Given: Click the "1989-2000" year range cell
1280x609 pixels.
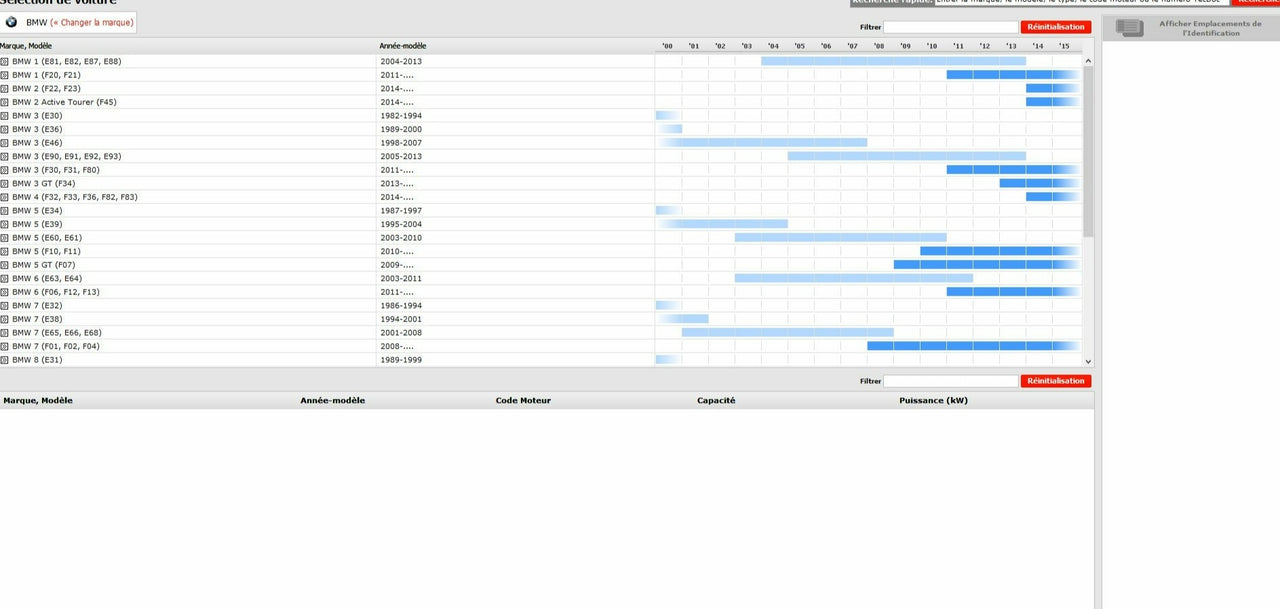Looking at the screenshot, I should pos(401,129).
